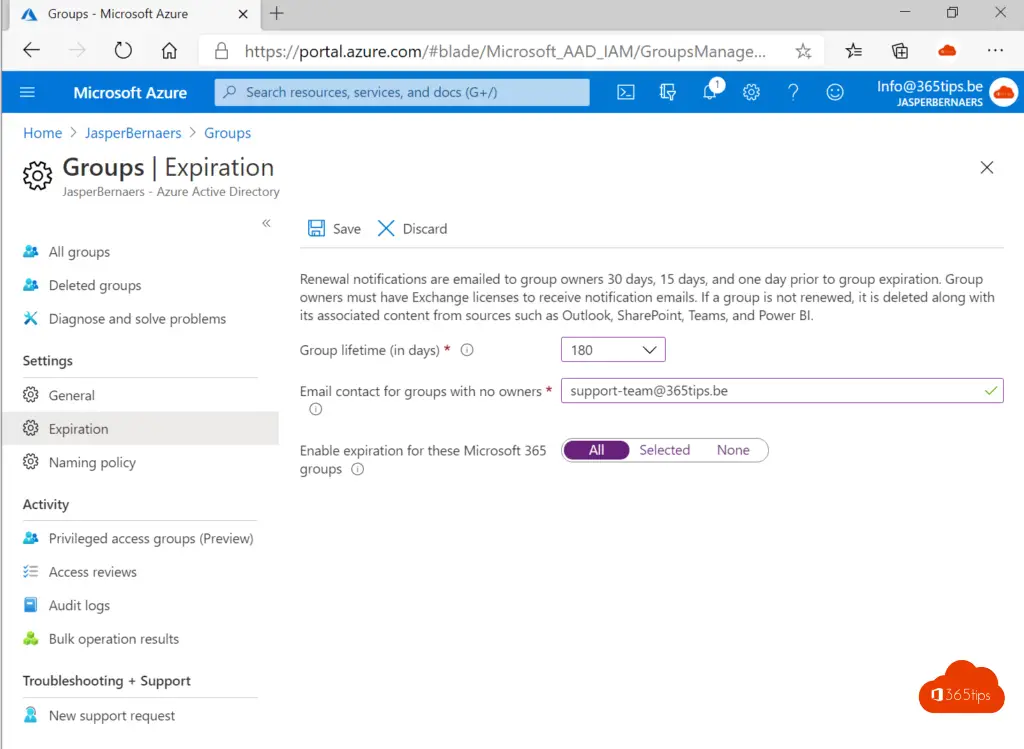Refresh the browser page

tap(123, 50)
